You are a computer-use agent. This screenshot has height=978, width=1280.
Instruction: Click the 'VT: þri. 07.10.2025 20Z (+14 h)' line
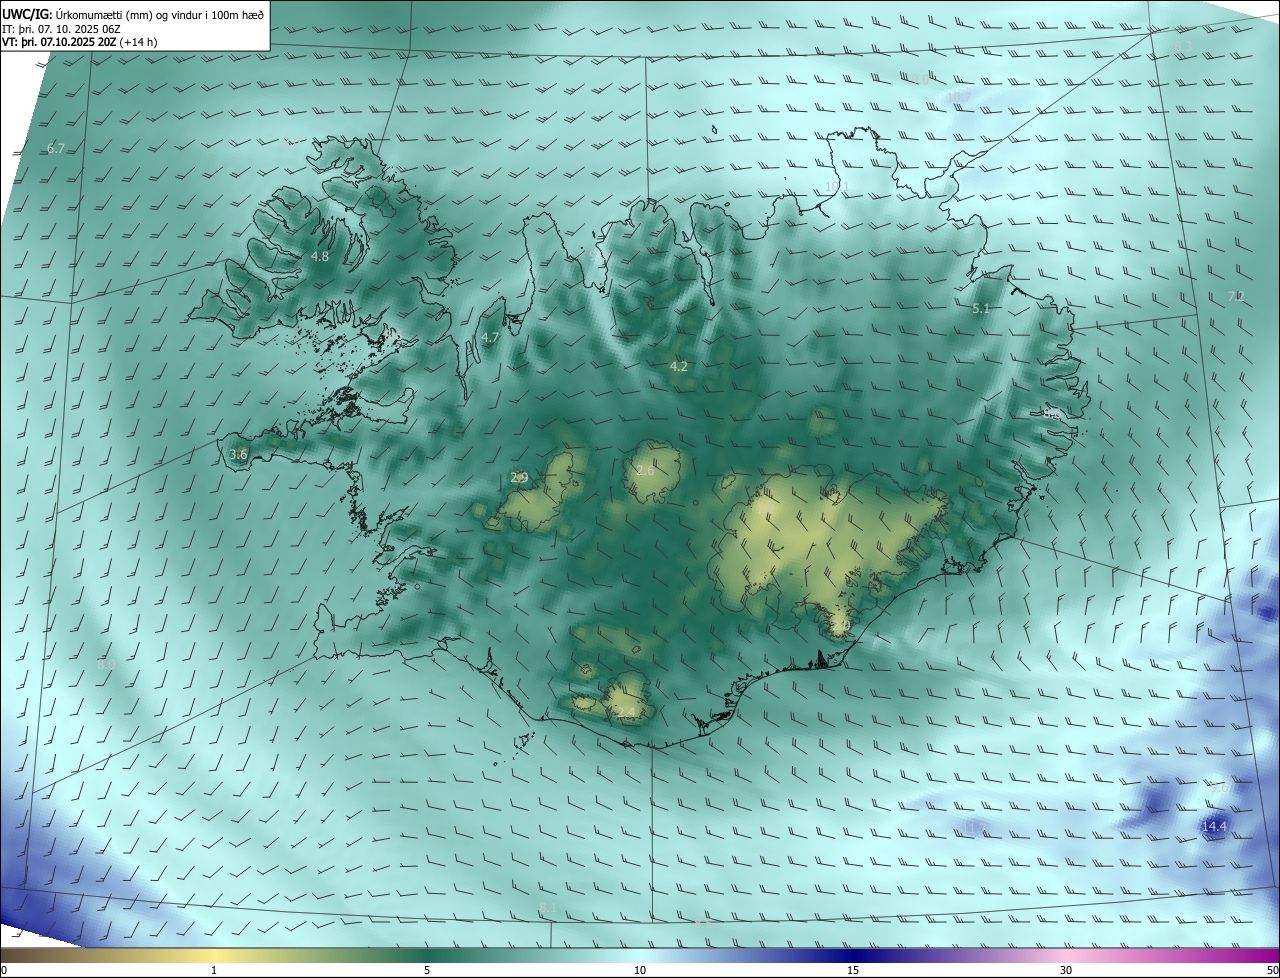coord(80,42)
